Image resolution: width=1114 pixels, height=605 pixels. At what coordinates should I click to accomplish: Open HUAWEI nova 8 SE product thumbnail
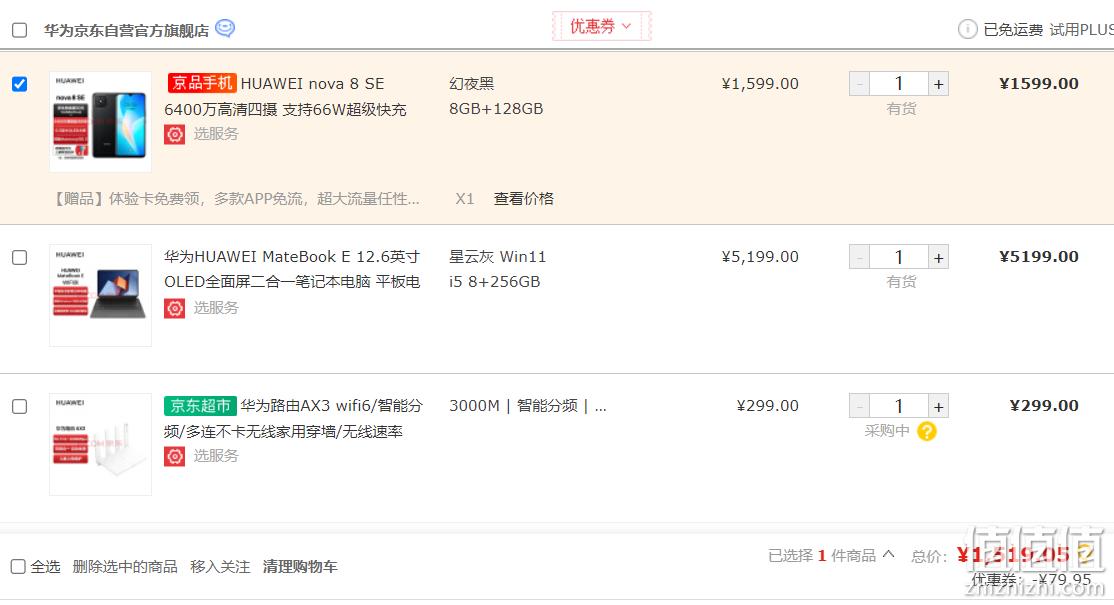click(100, 121)
